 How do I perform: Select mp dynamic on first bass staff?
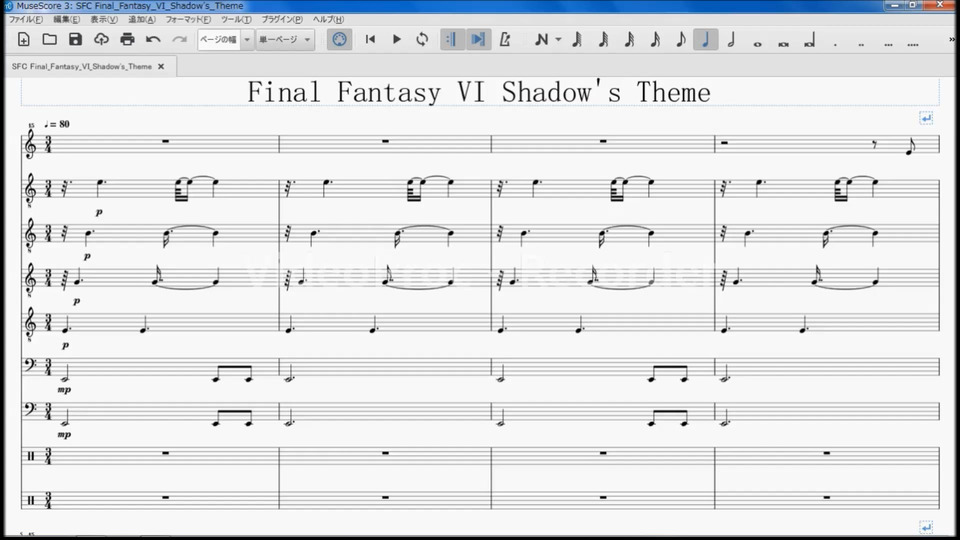pyautogui.click(x=64, y=390)
